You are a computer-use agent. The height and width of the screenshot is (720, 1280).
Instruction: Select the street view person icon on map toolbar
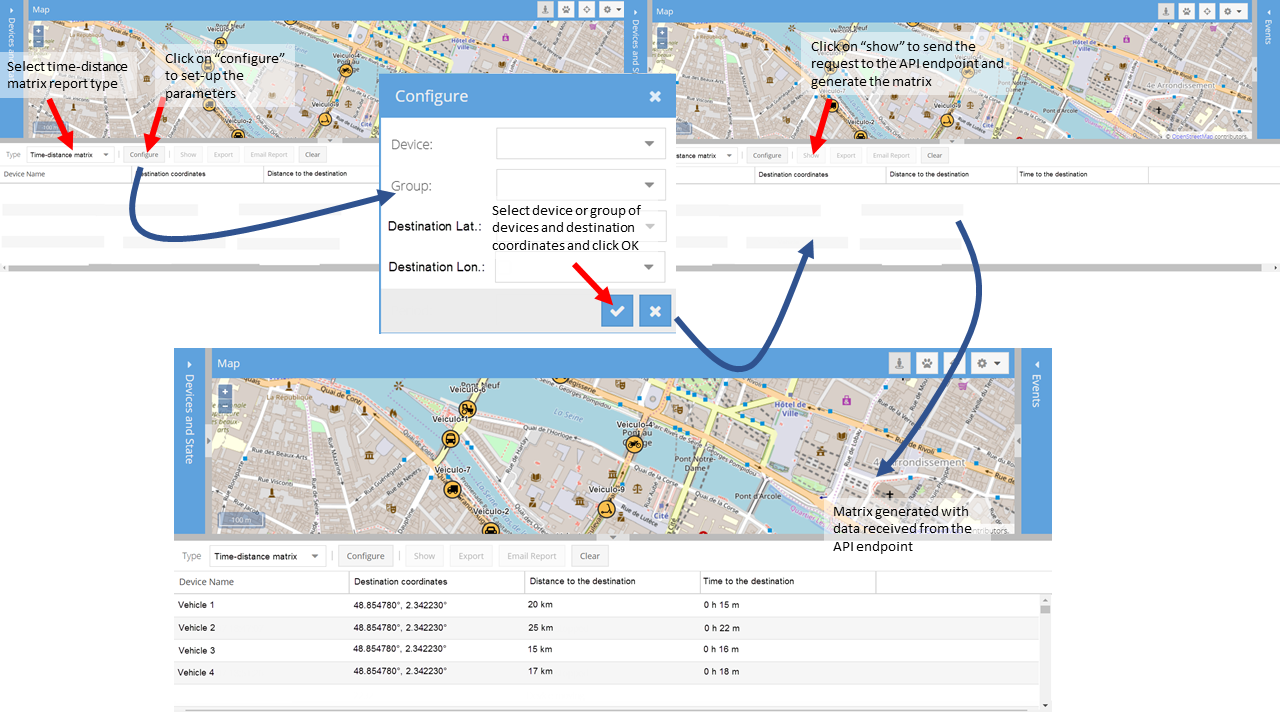(x=899, y=363)
